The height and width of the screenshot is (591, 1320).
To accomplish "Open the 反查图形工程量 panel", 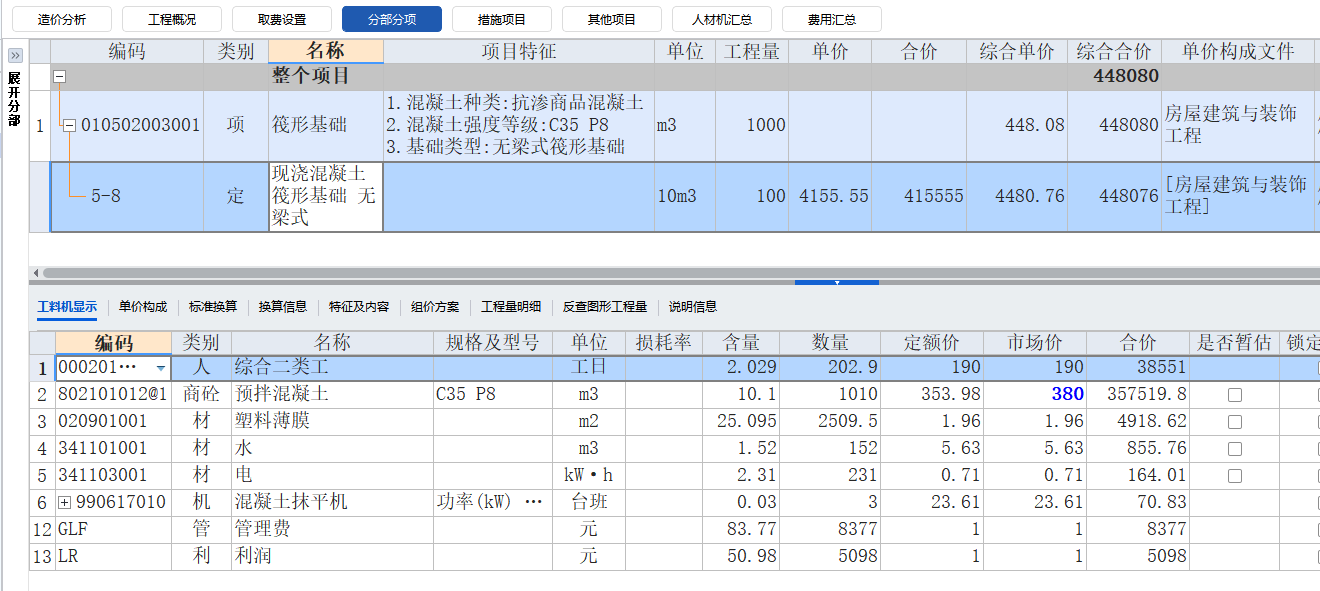I will coord(605,307).
